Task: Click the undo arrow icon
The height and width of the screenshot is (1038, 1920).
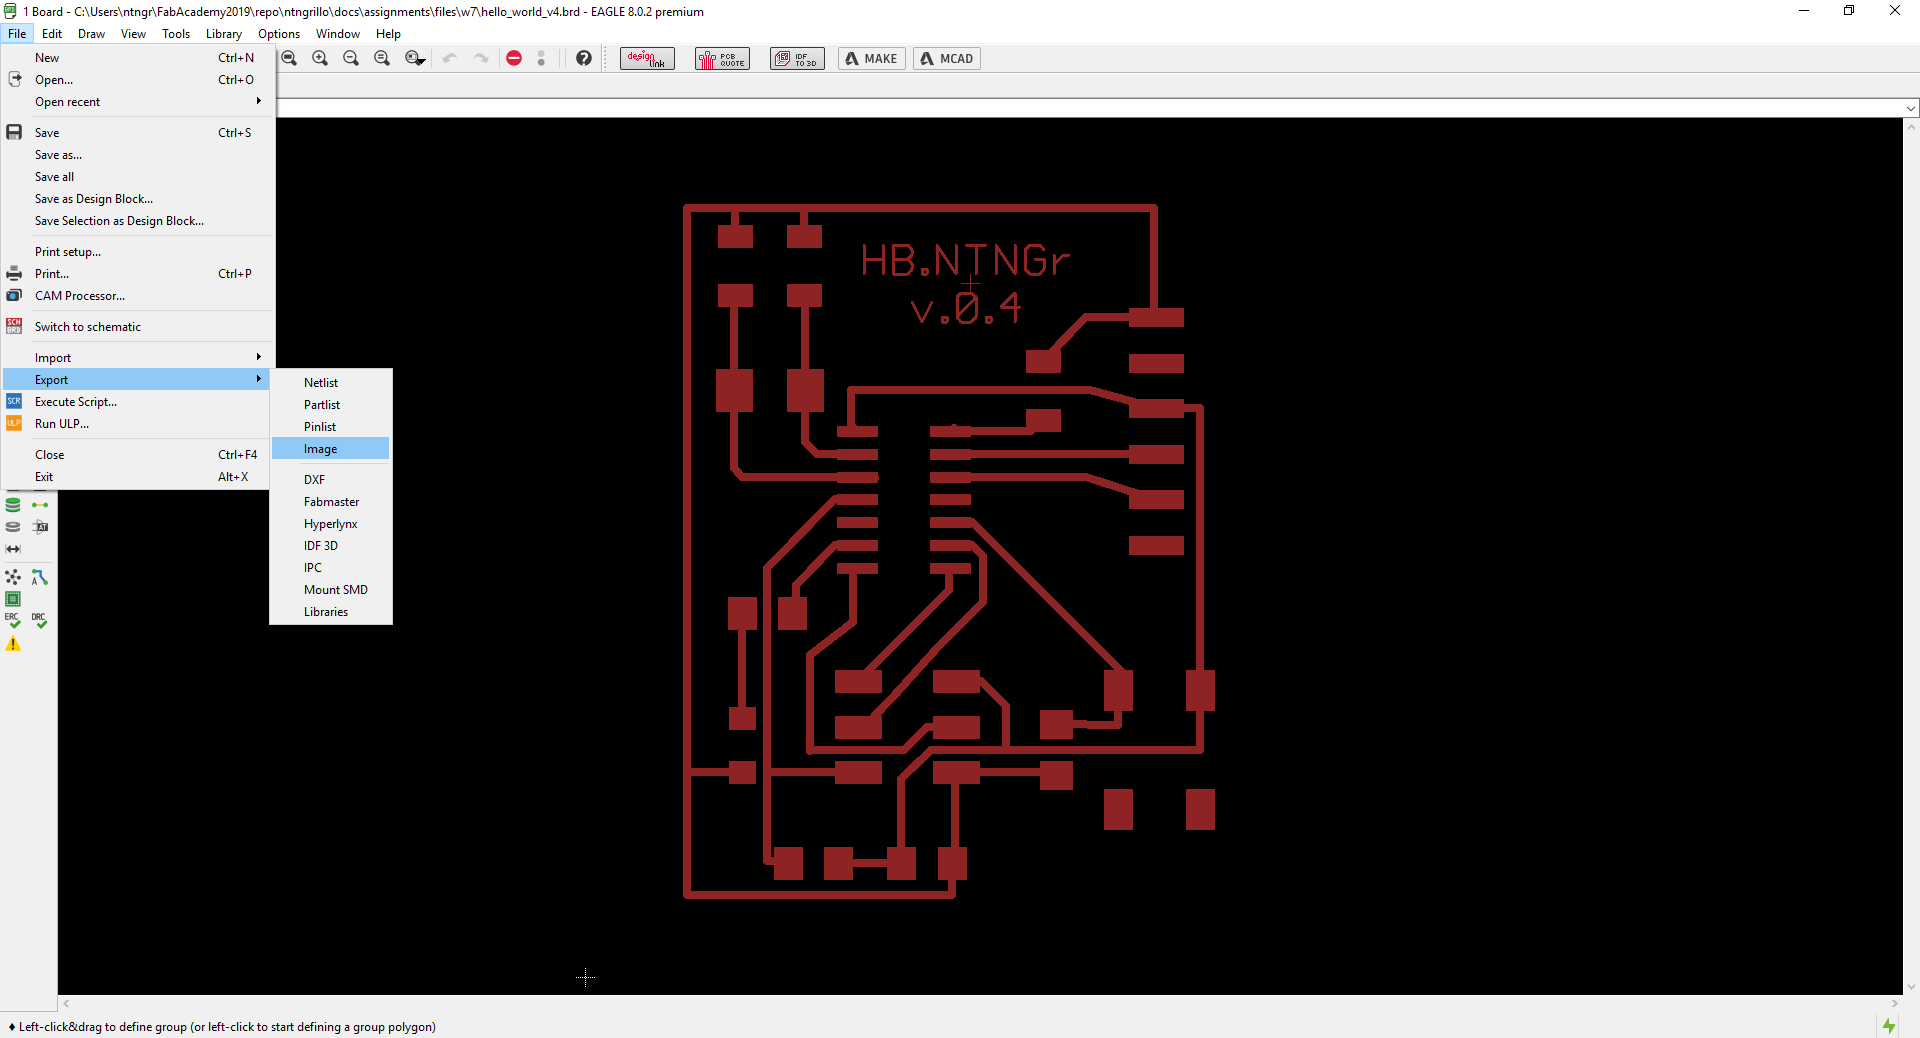Action: (450, 58)
